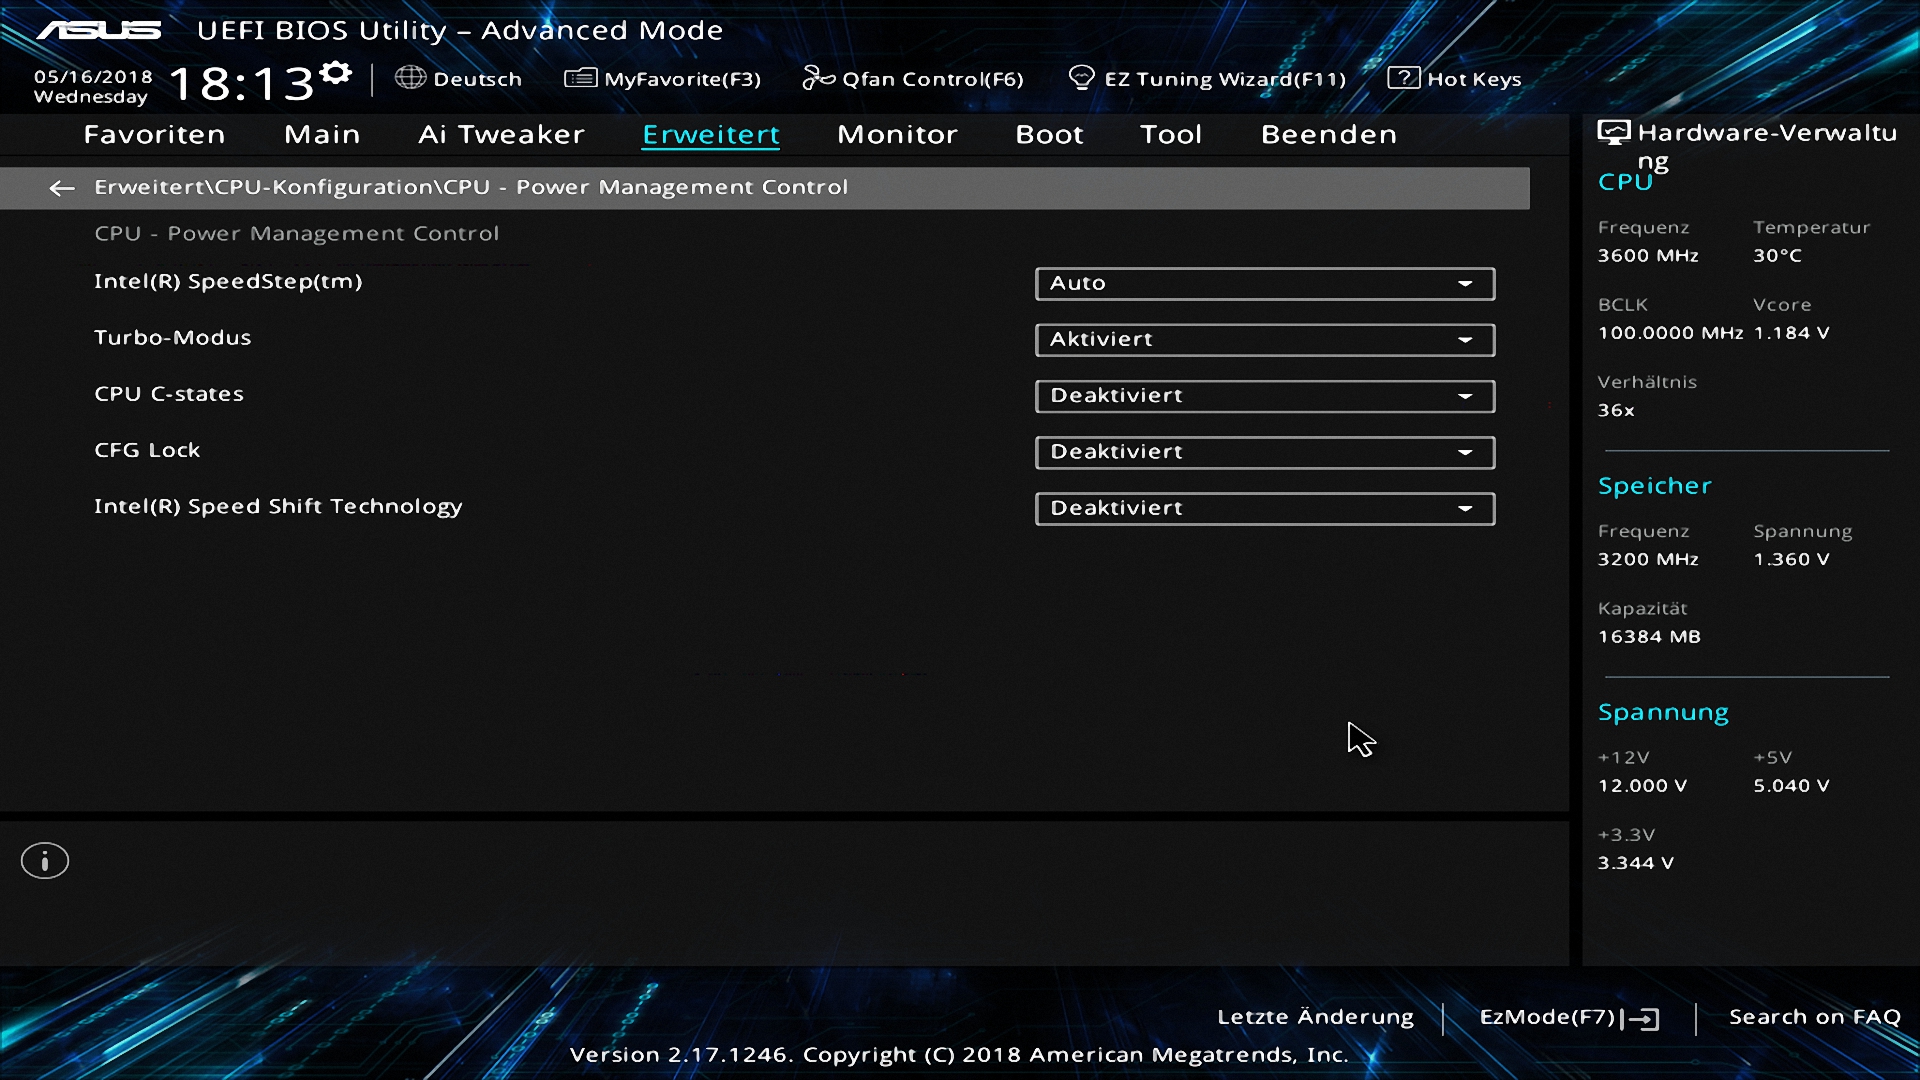Open CFG Lock dropdown
The image size is (1920, 1080).
tap(1264, 452)
